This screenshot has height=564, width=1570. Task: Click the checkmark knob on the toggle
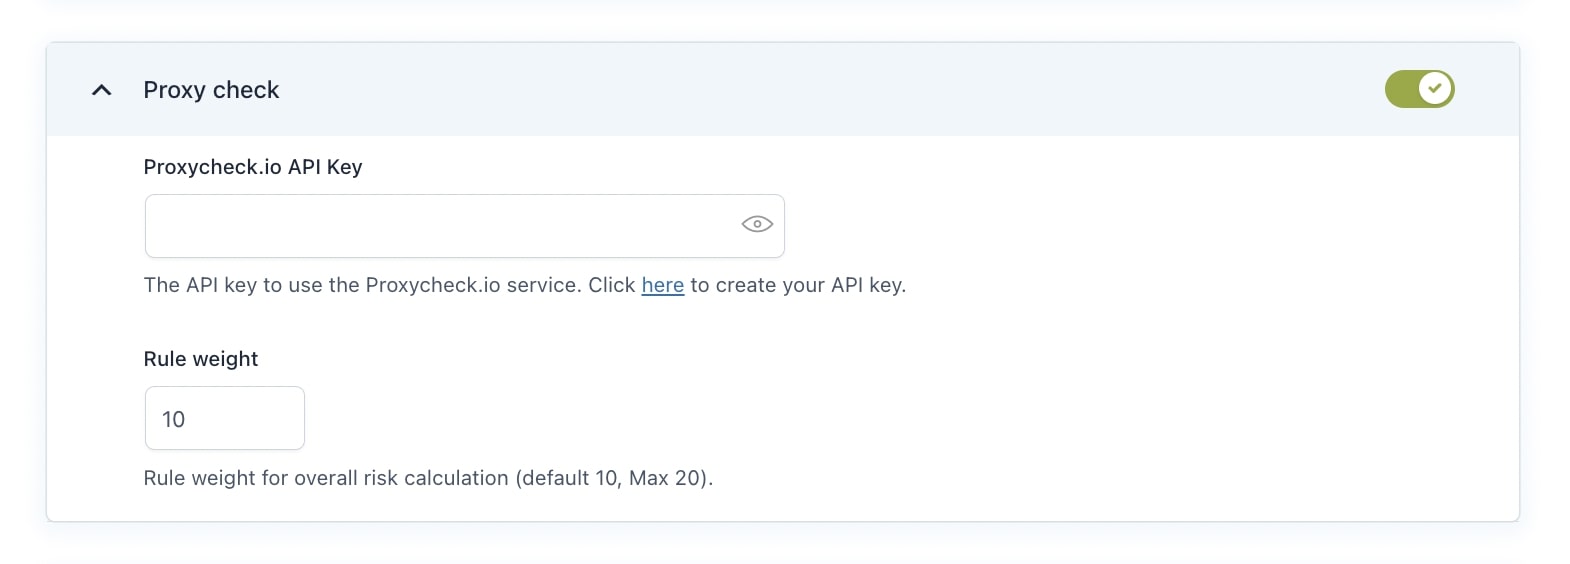tap(1435, 89)
